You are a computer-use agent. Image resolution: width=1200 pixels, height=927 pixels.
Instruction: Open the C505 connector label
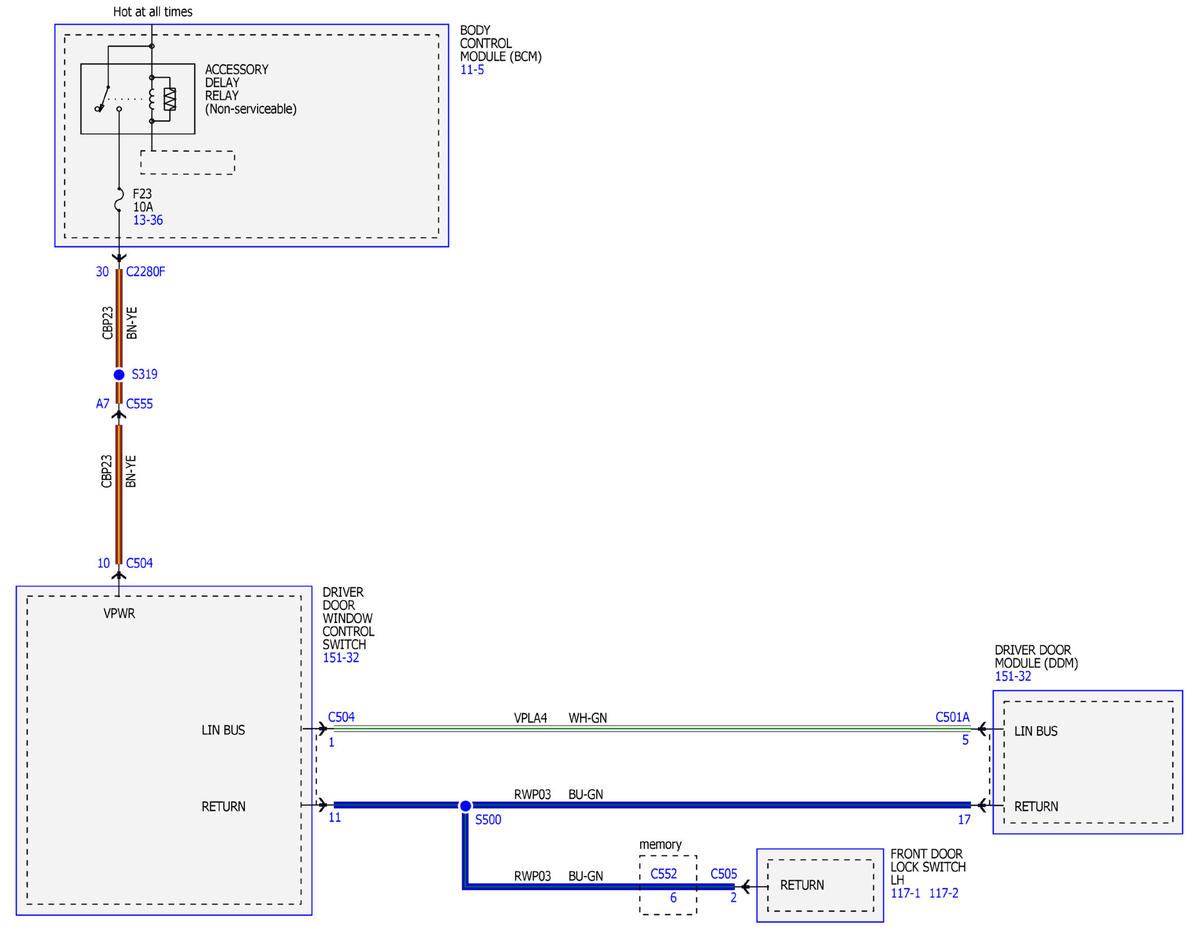pos(724,874)
